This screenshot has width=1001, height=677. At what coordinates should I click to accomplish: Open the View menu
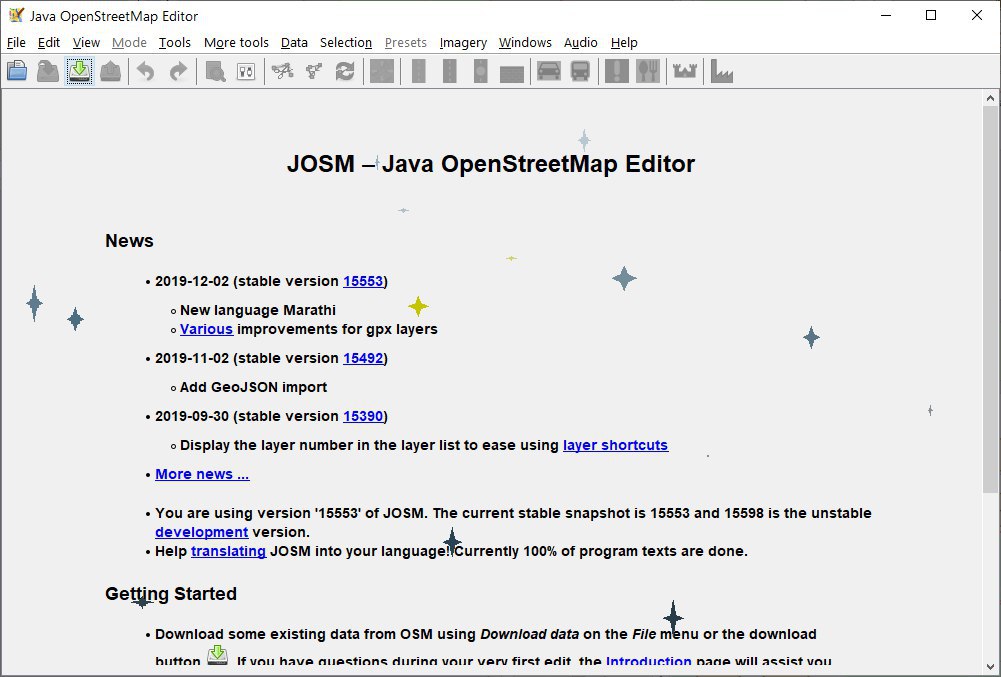pyautogui.click(x=86, y=43)
